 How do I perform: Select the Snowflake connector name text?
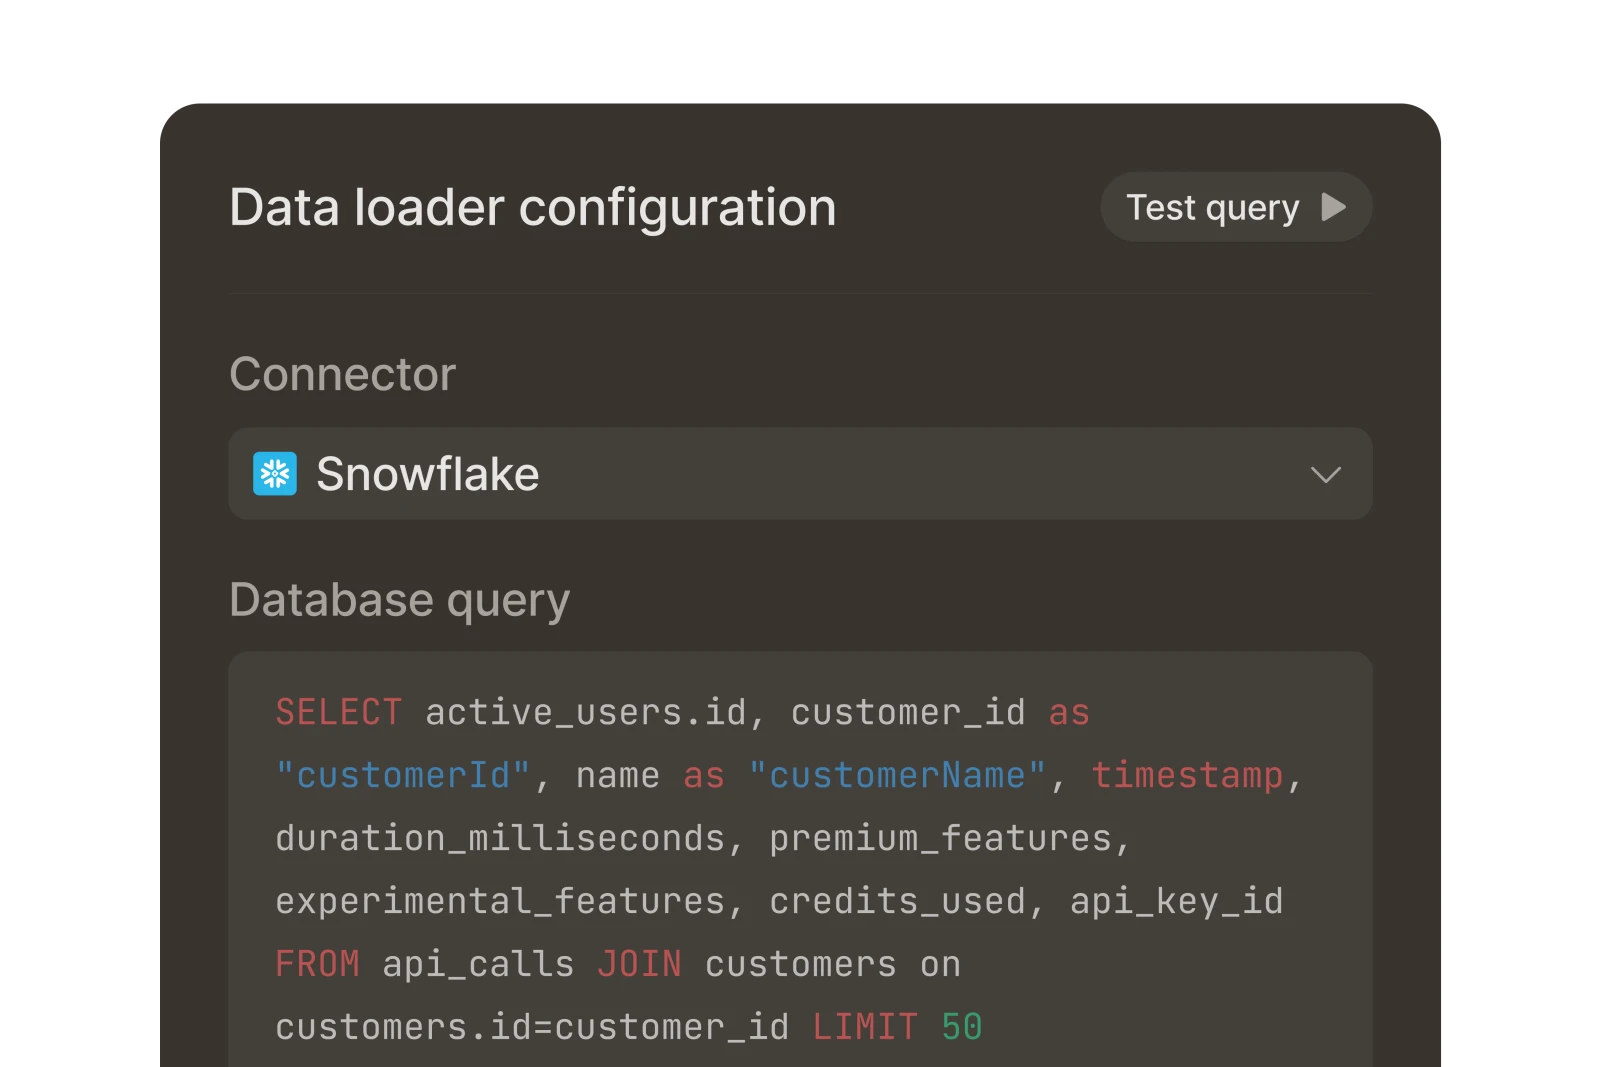coord(428,474)
